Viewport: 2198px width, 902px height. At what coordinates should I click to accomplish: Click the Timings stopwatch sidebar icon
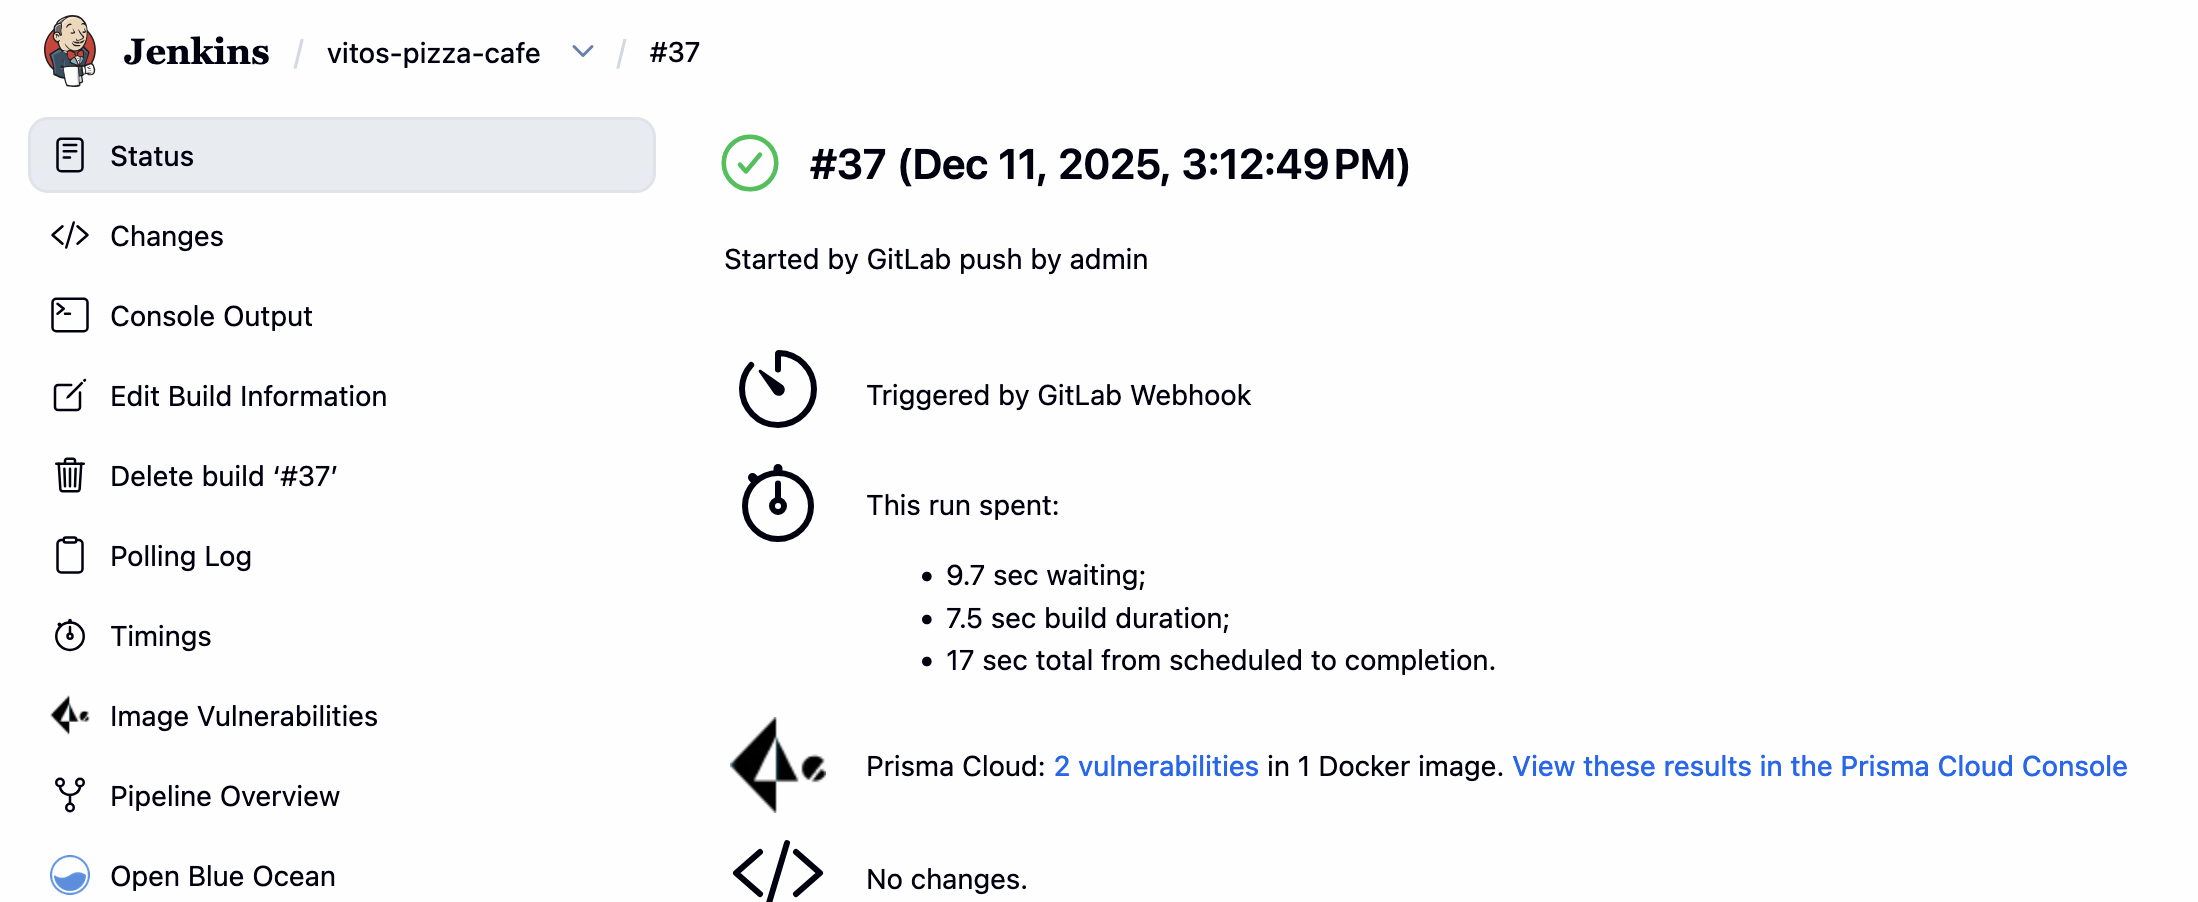point(70,636)
